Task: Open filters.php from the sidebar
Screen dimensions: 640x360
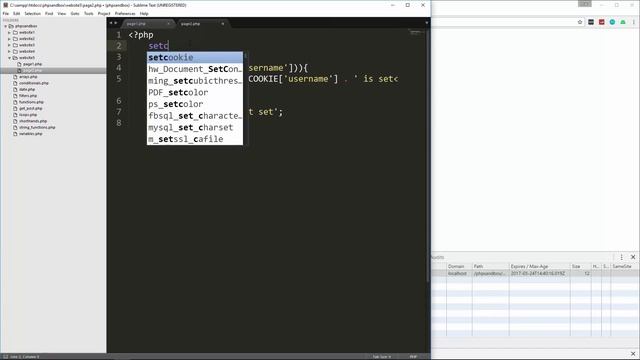Action: 28,96
